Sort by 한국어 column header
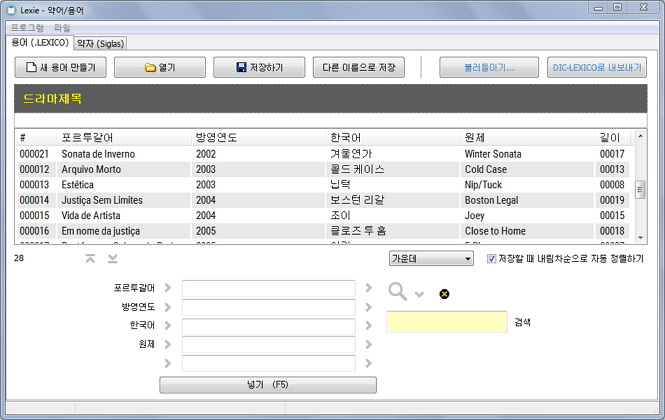The height and width of the screenshot is (420, 665). click(x=393, y=137)
